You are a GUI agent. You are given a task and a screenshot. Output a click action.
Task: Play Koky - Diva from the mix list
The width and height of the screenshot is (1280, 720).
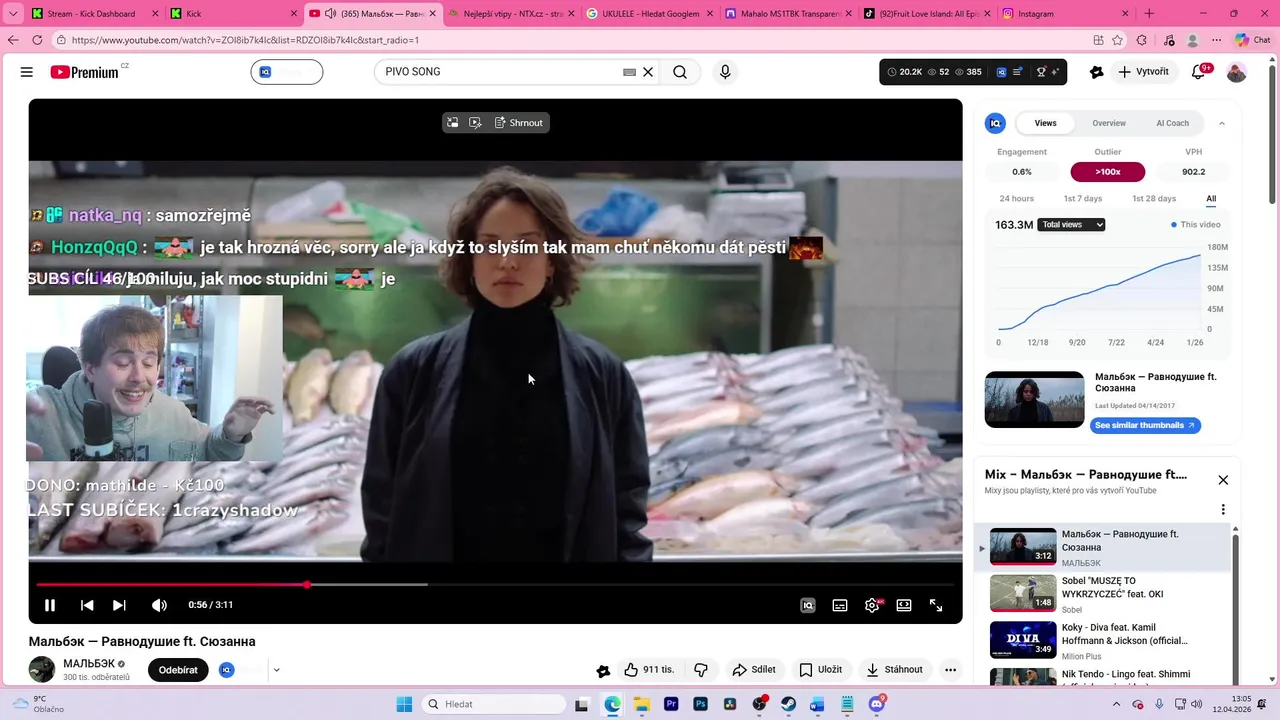pos(1103,641)
